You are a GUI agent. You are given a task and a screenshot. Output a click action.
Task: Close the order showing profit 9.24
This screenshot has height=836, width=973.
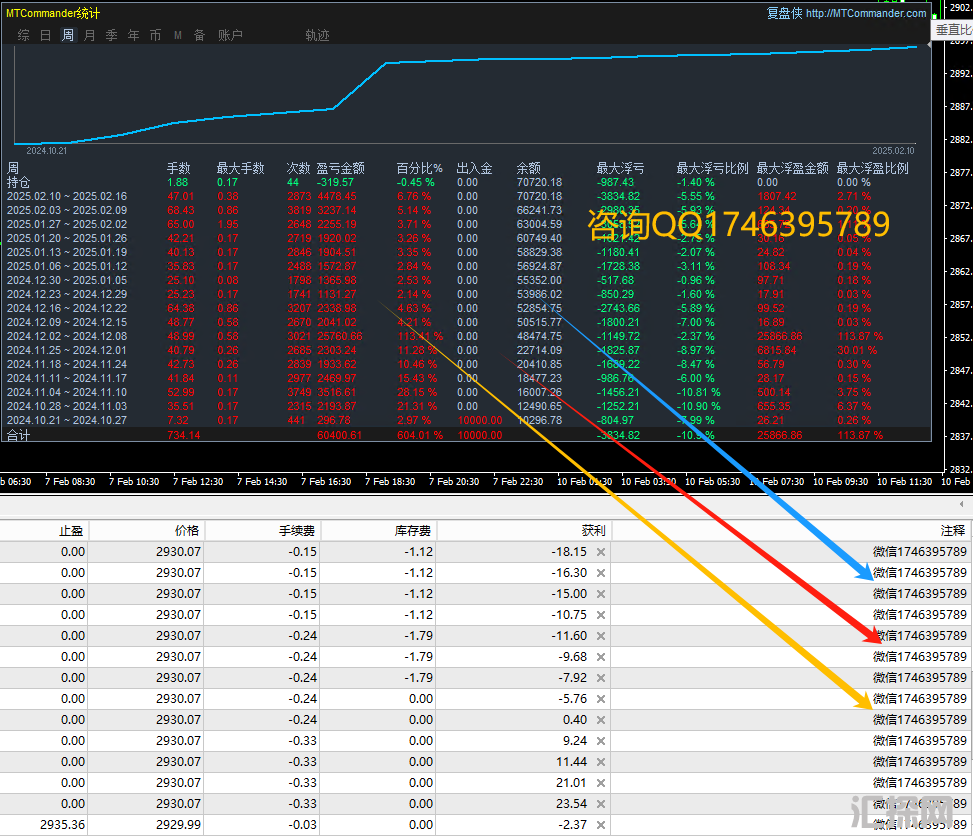coord(601,741)
